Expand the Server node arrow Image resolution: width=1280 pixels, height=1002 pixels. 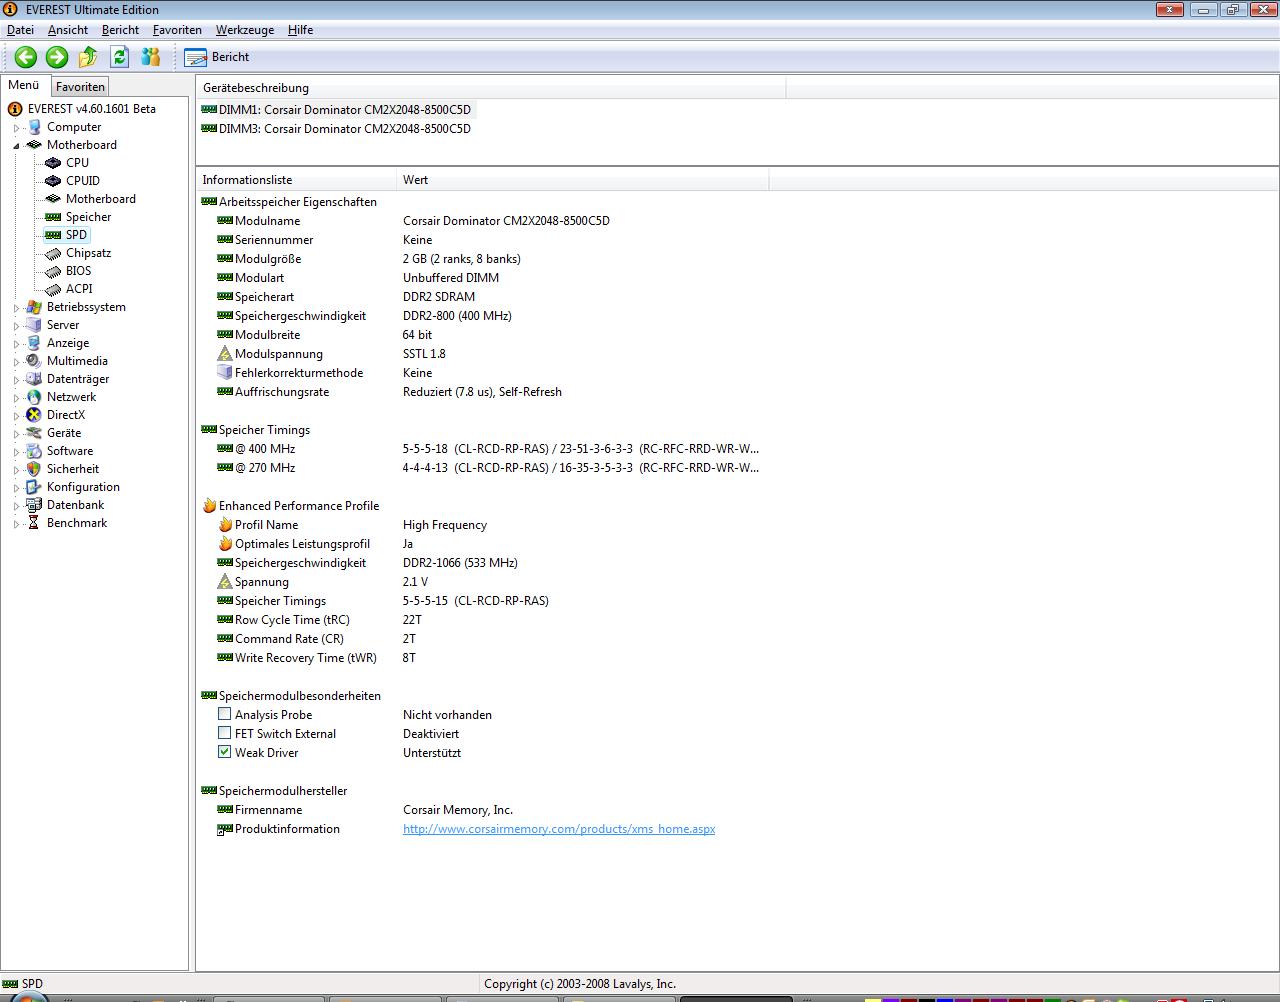pos(17,326)
